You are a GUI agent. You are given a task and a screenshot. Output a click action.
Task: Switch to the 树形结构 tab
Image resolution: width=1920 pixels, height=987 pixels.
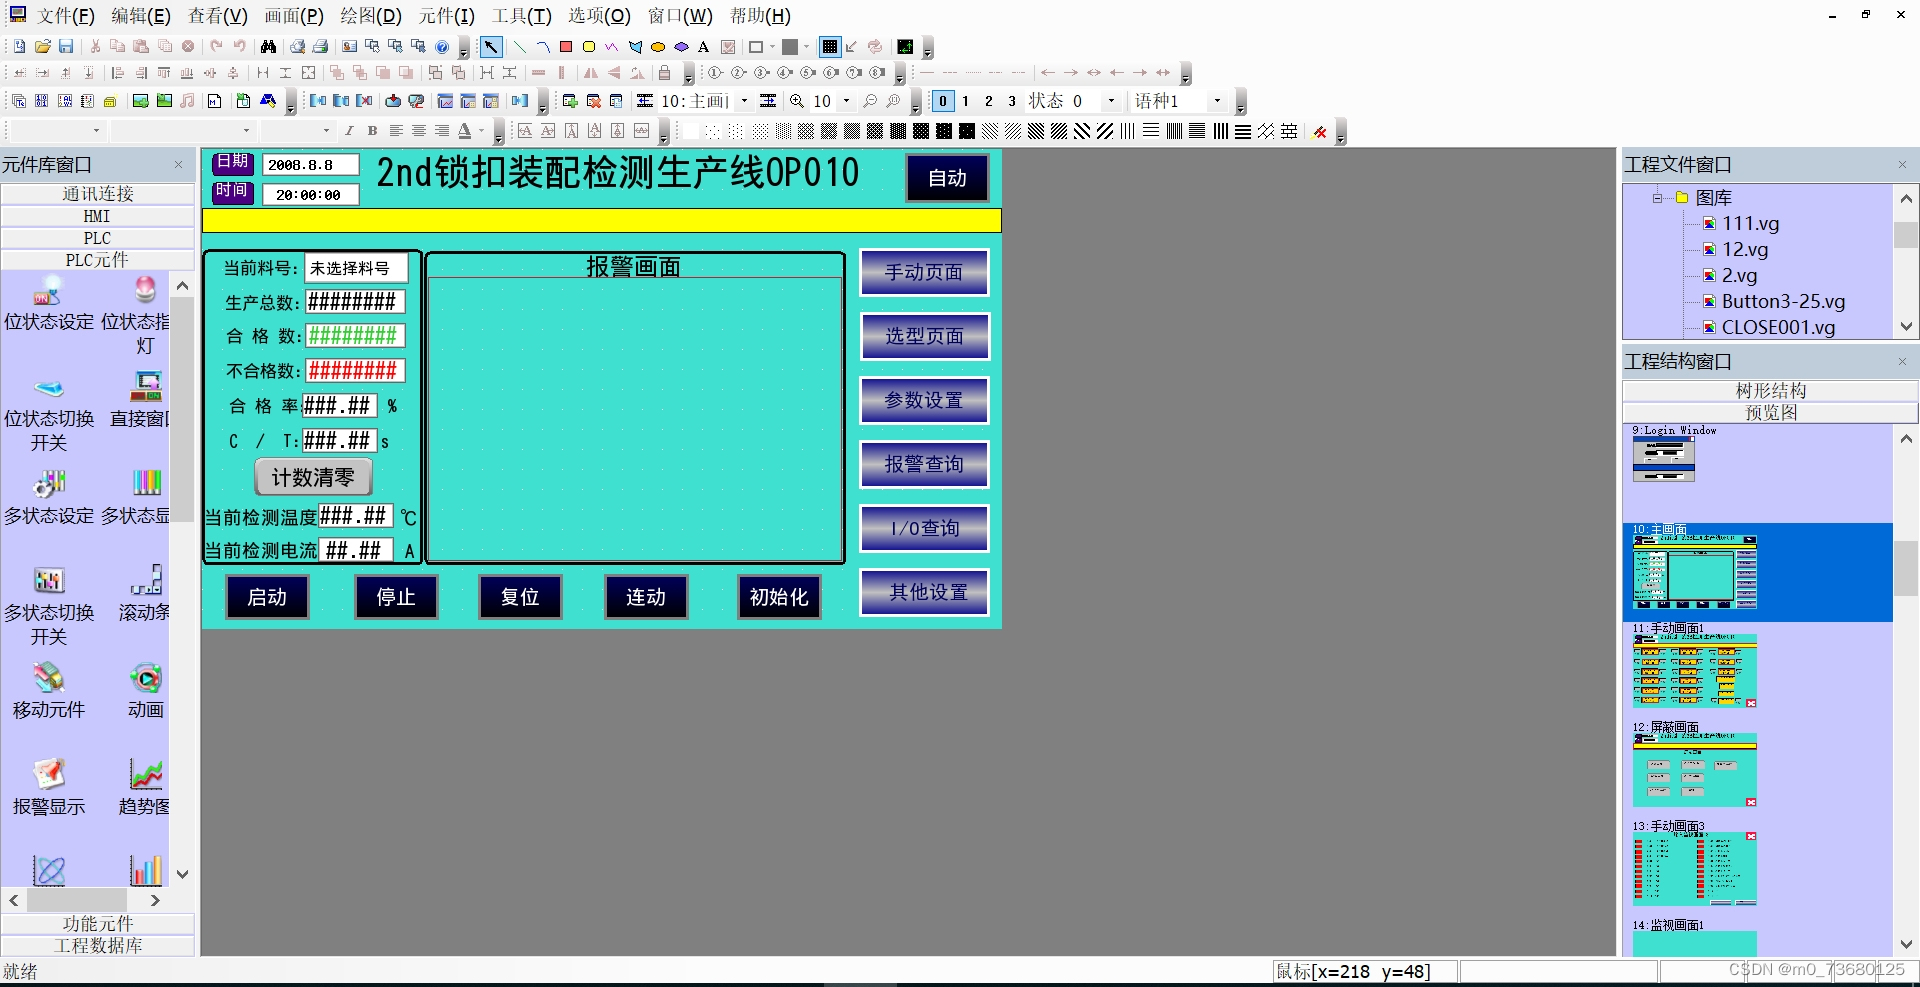point(1770,391)
